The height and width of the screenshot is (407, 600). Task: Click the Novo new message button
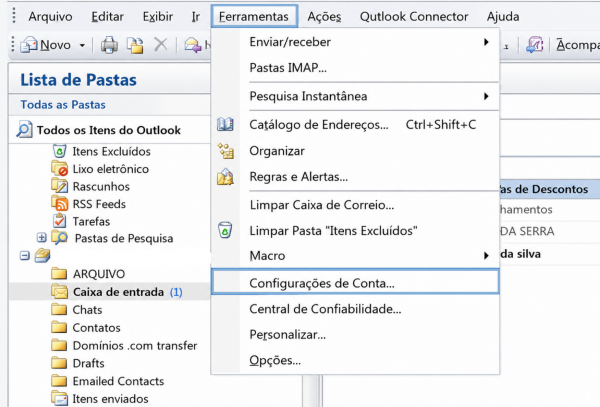point(46,45)
